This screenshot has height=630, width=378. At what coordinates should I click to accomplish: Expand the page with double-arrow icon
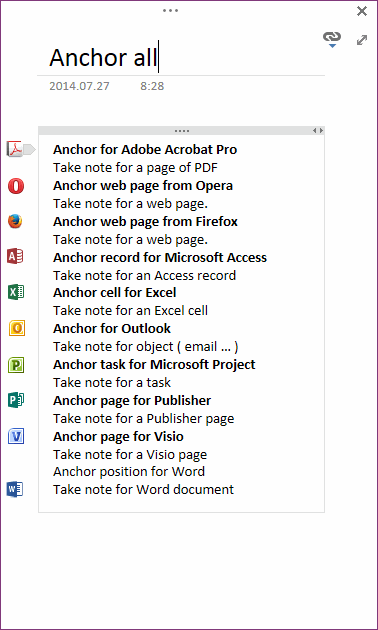click(362, 40)
